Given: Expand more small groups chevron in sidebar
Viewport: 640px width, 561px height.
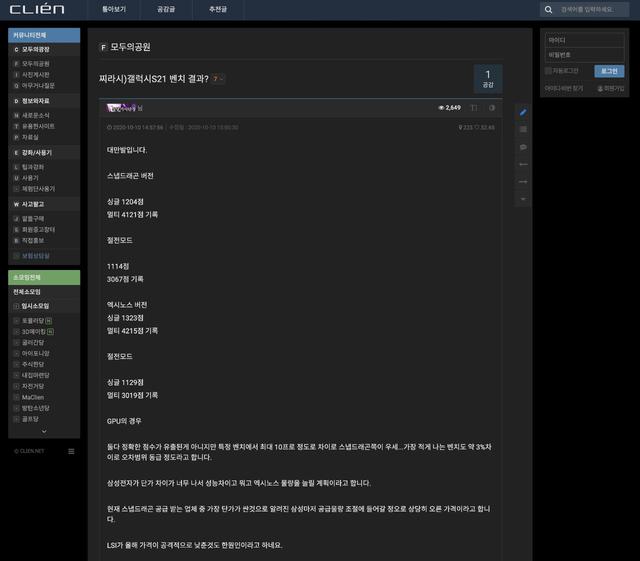Looking at the screenshot, I should pos(44,431).
